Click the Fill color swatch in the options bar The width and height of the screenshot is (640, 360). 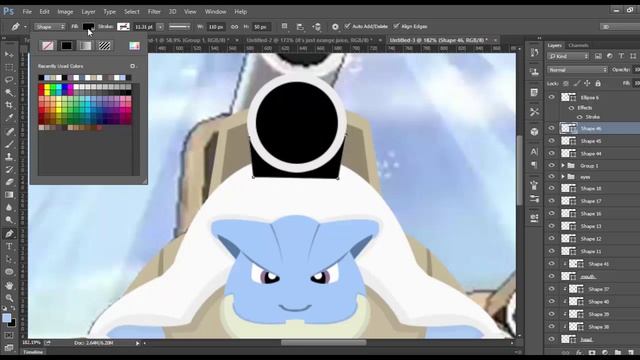point(88,27)
